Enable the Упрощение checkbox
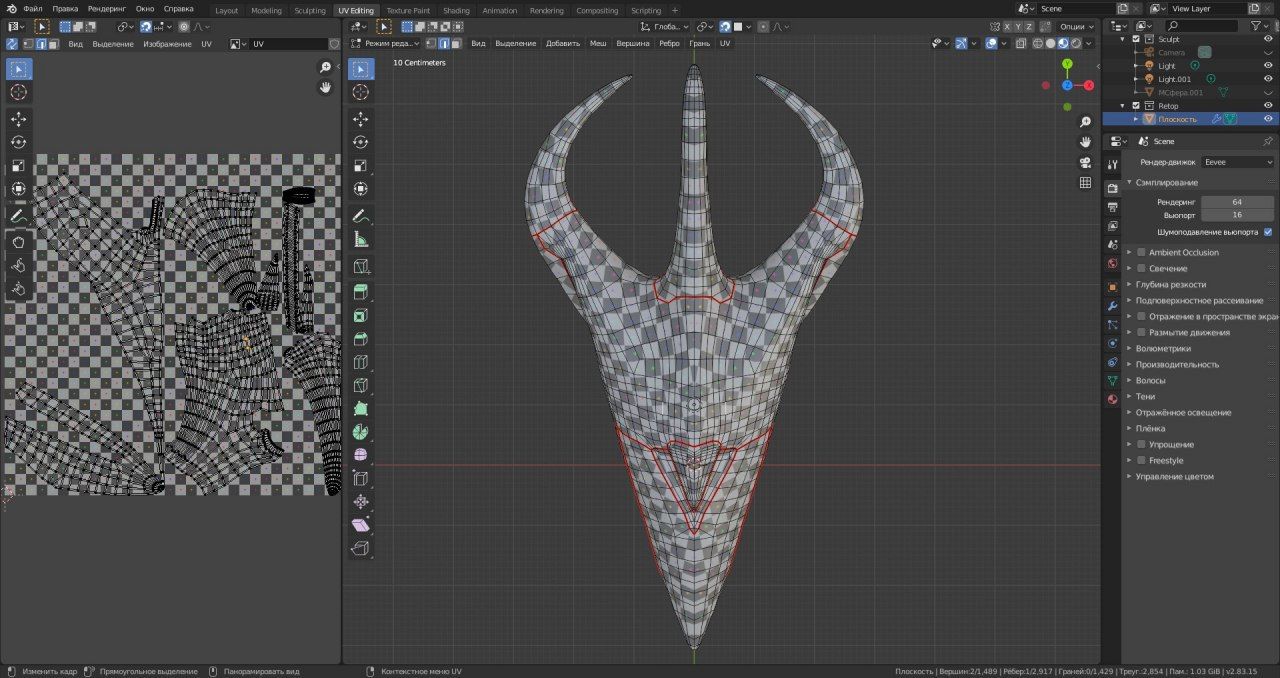Screen dimensions: 1280x678 1141,444
